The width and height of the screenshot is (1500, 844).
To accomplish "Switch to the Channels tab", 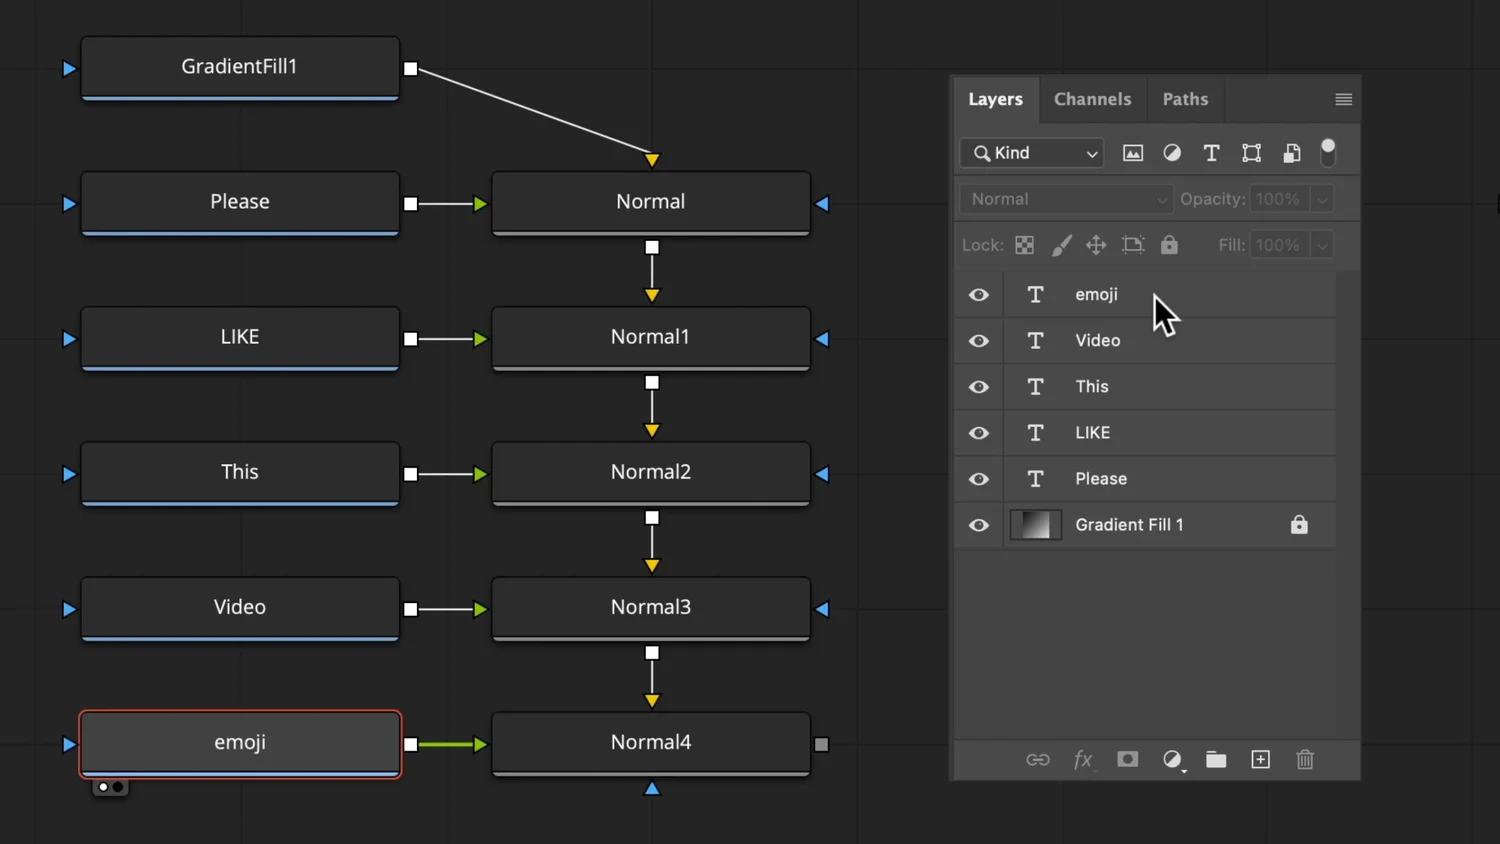I will pyautogui.click(x=1092, y=99).
